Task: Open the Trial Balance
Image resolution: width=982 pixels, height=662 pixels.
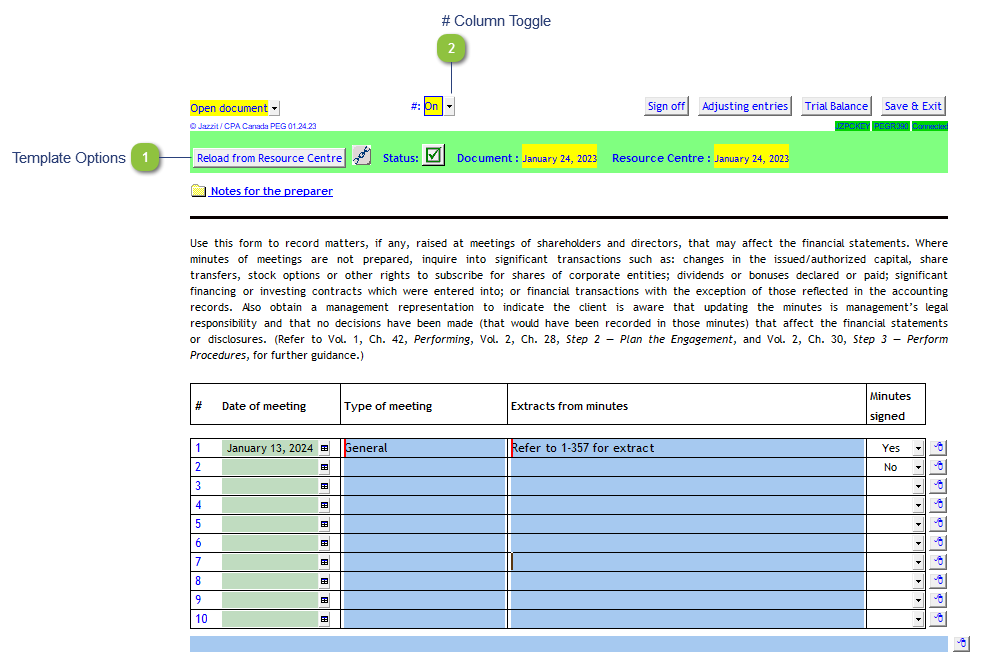Action: (836, 106)
